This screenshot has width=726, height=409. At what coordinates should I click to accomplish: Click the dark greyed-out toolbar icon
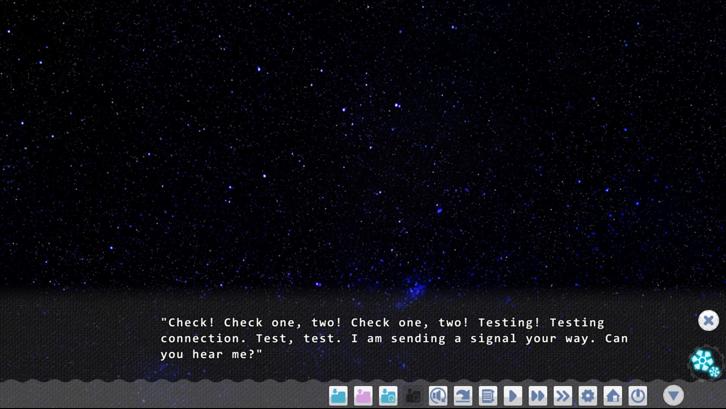pos(413,396)
